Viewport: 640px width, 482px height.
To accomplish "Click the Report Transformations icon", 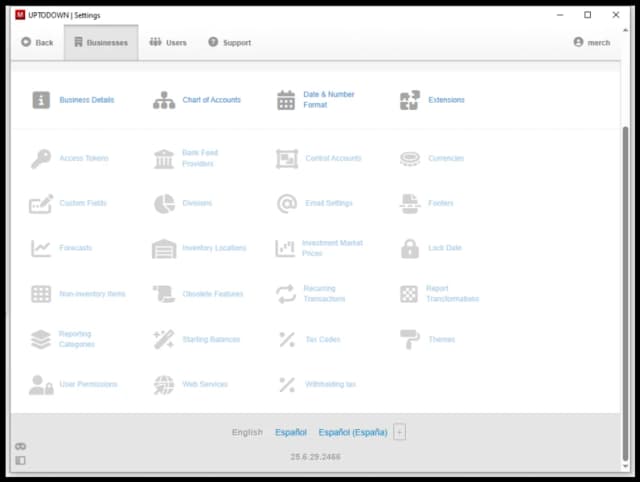I will pyautogui.click(x=409, y=294).
